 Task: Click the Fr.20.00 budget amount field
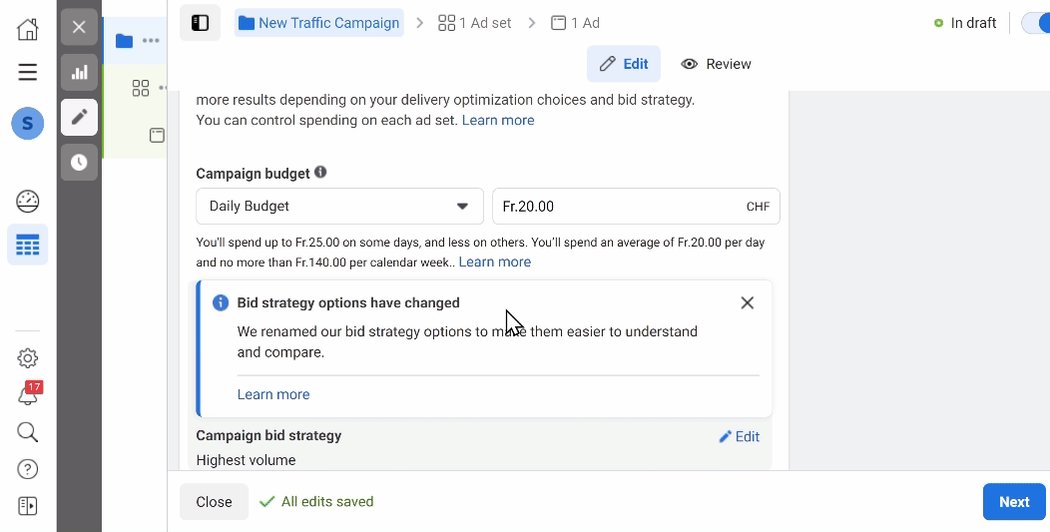click(636, 206)
